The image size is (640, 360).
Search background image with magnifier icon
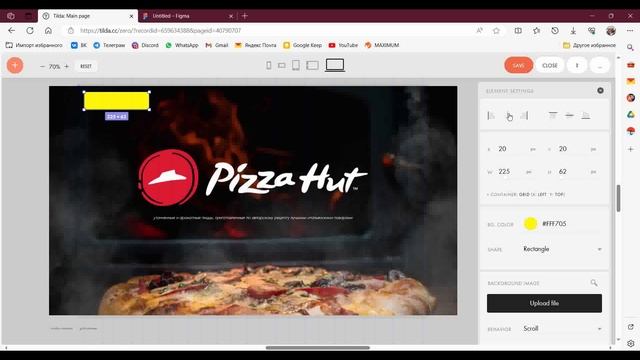594,282
